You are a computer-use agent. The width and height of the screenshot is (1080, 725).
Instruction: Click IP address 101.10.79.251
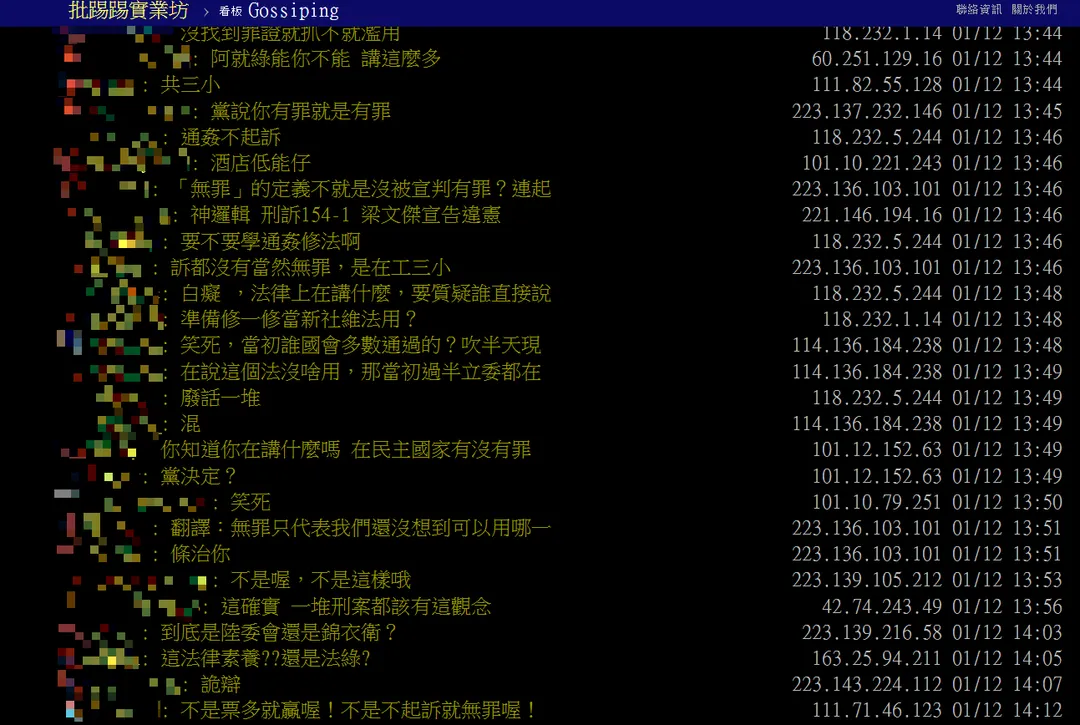(877, 503)
